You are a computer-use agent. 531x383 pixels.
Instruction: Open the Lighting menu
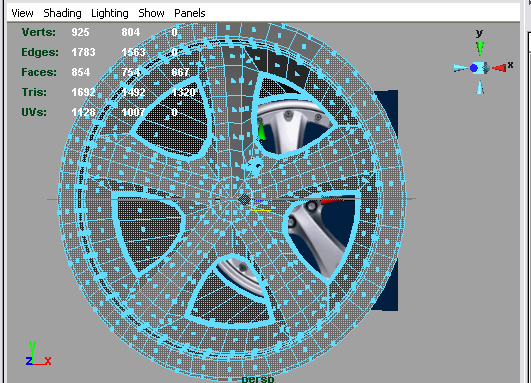point(110,13)
